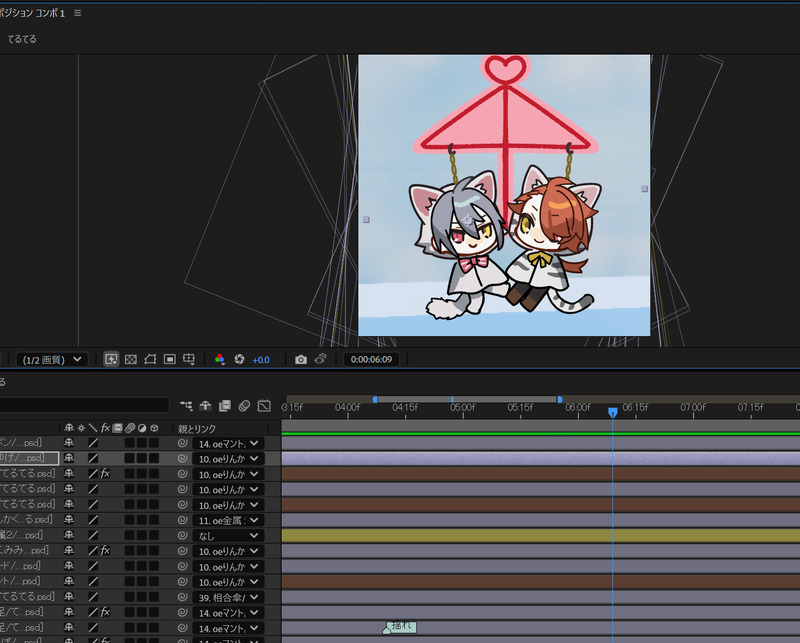Open grid and guide options icon
The width and height of the screenshot is (800, 643).
coord(189,359)
